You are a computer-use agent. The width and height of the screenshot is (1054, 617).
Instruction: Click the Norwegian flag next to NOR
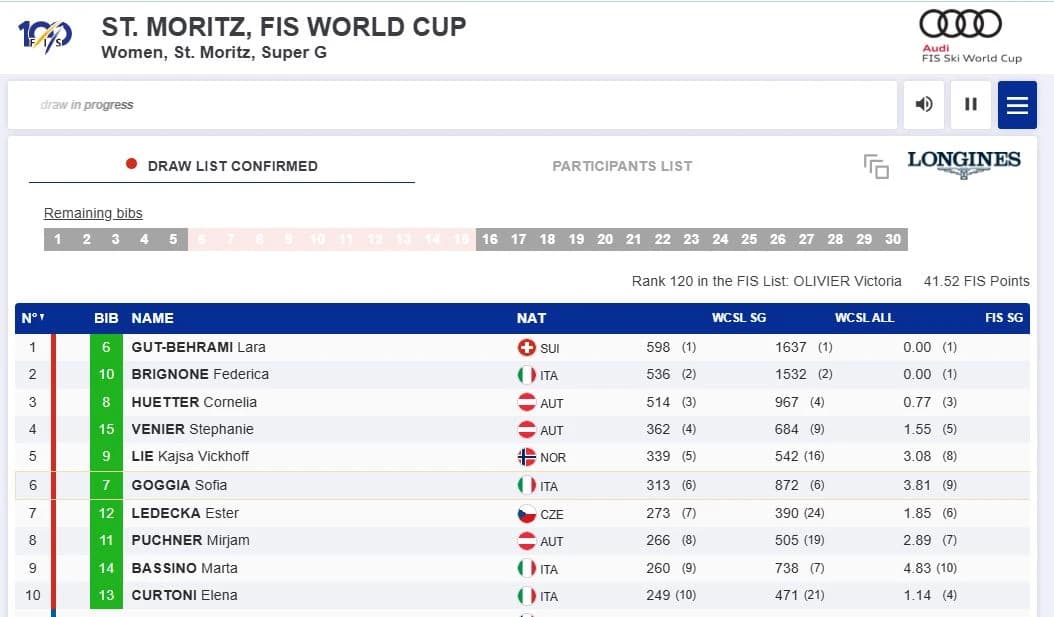coord(526,457)
